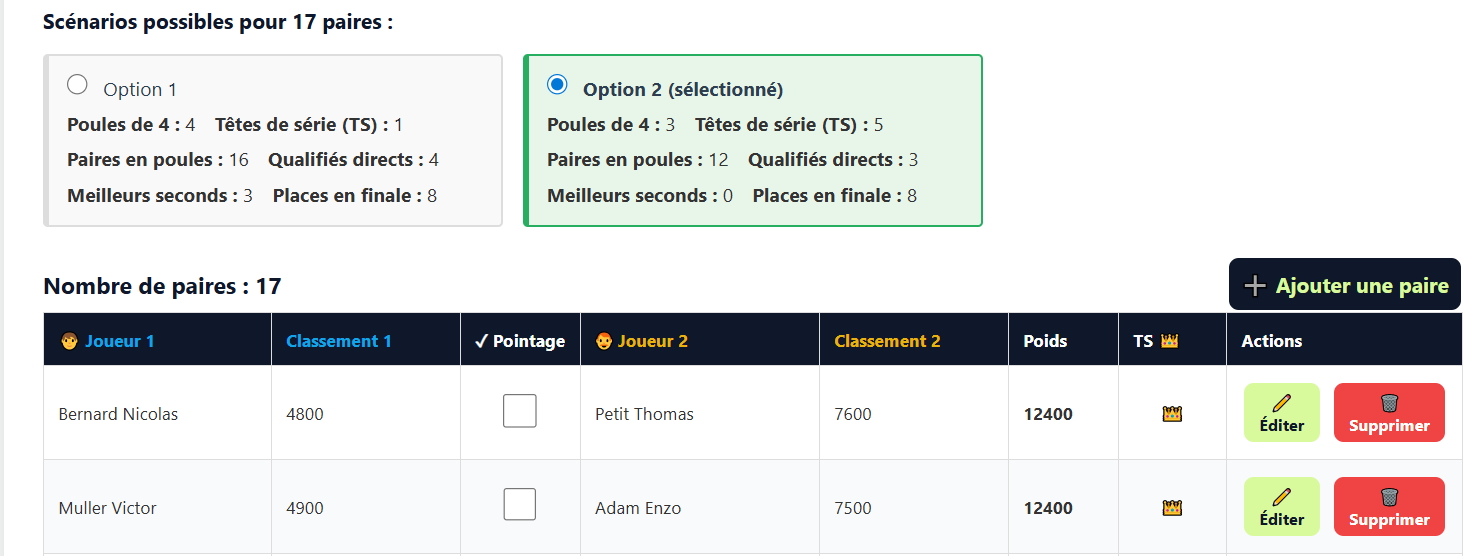Viewport: 1464px width, 556px height.
Task: Click the Pointage column header
Action: [520, 341]
